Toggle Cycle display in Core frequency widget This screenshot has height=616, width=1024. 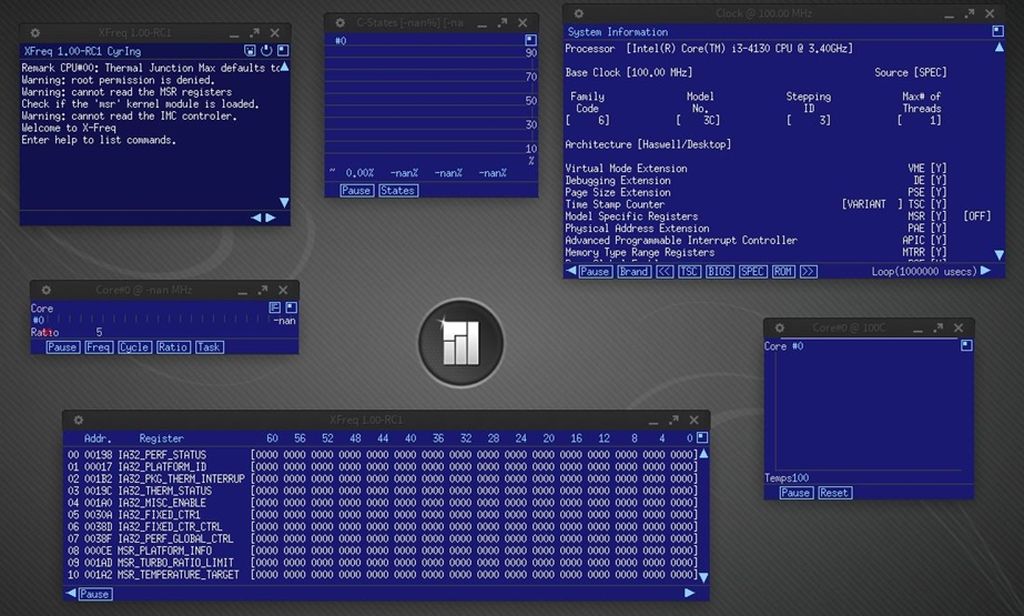(x=134, y=347)
